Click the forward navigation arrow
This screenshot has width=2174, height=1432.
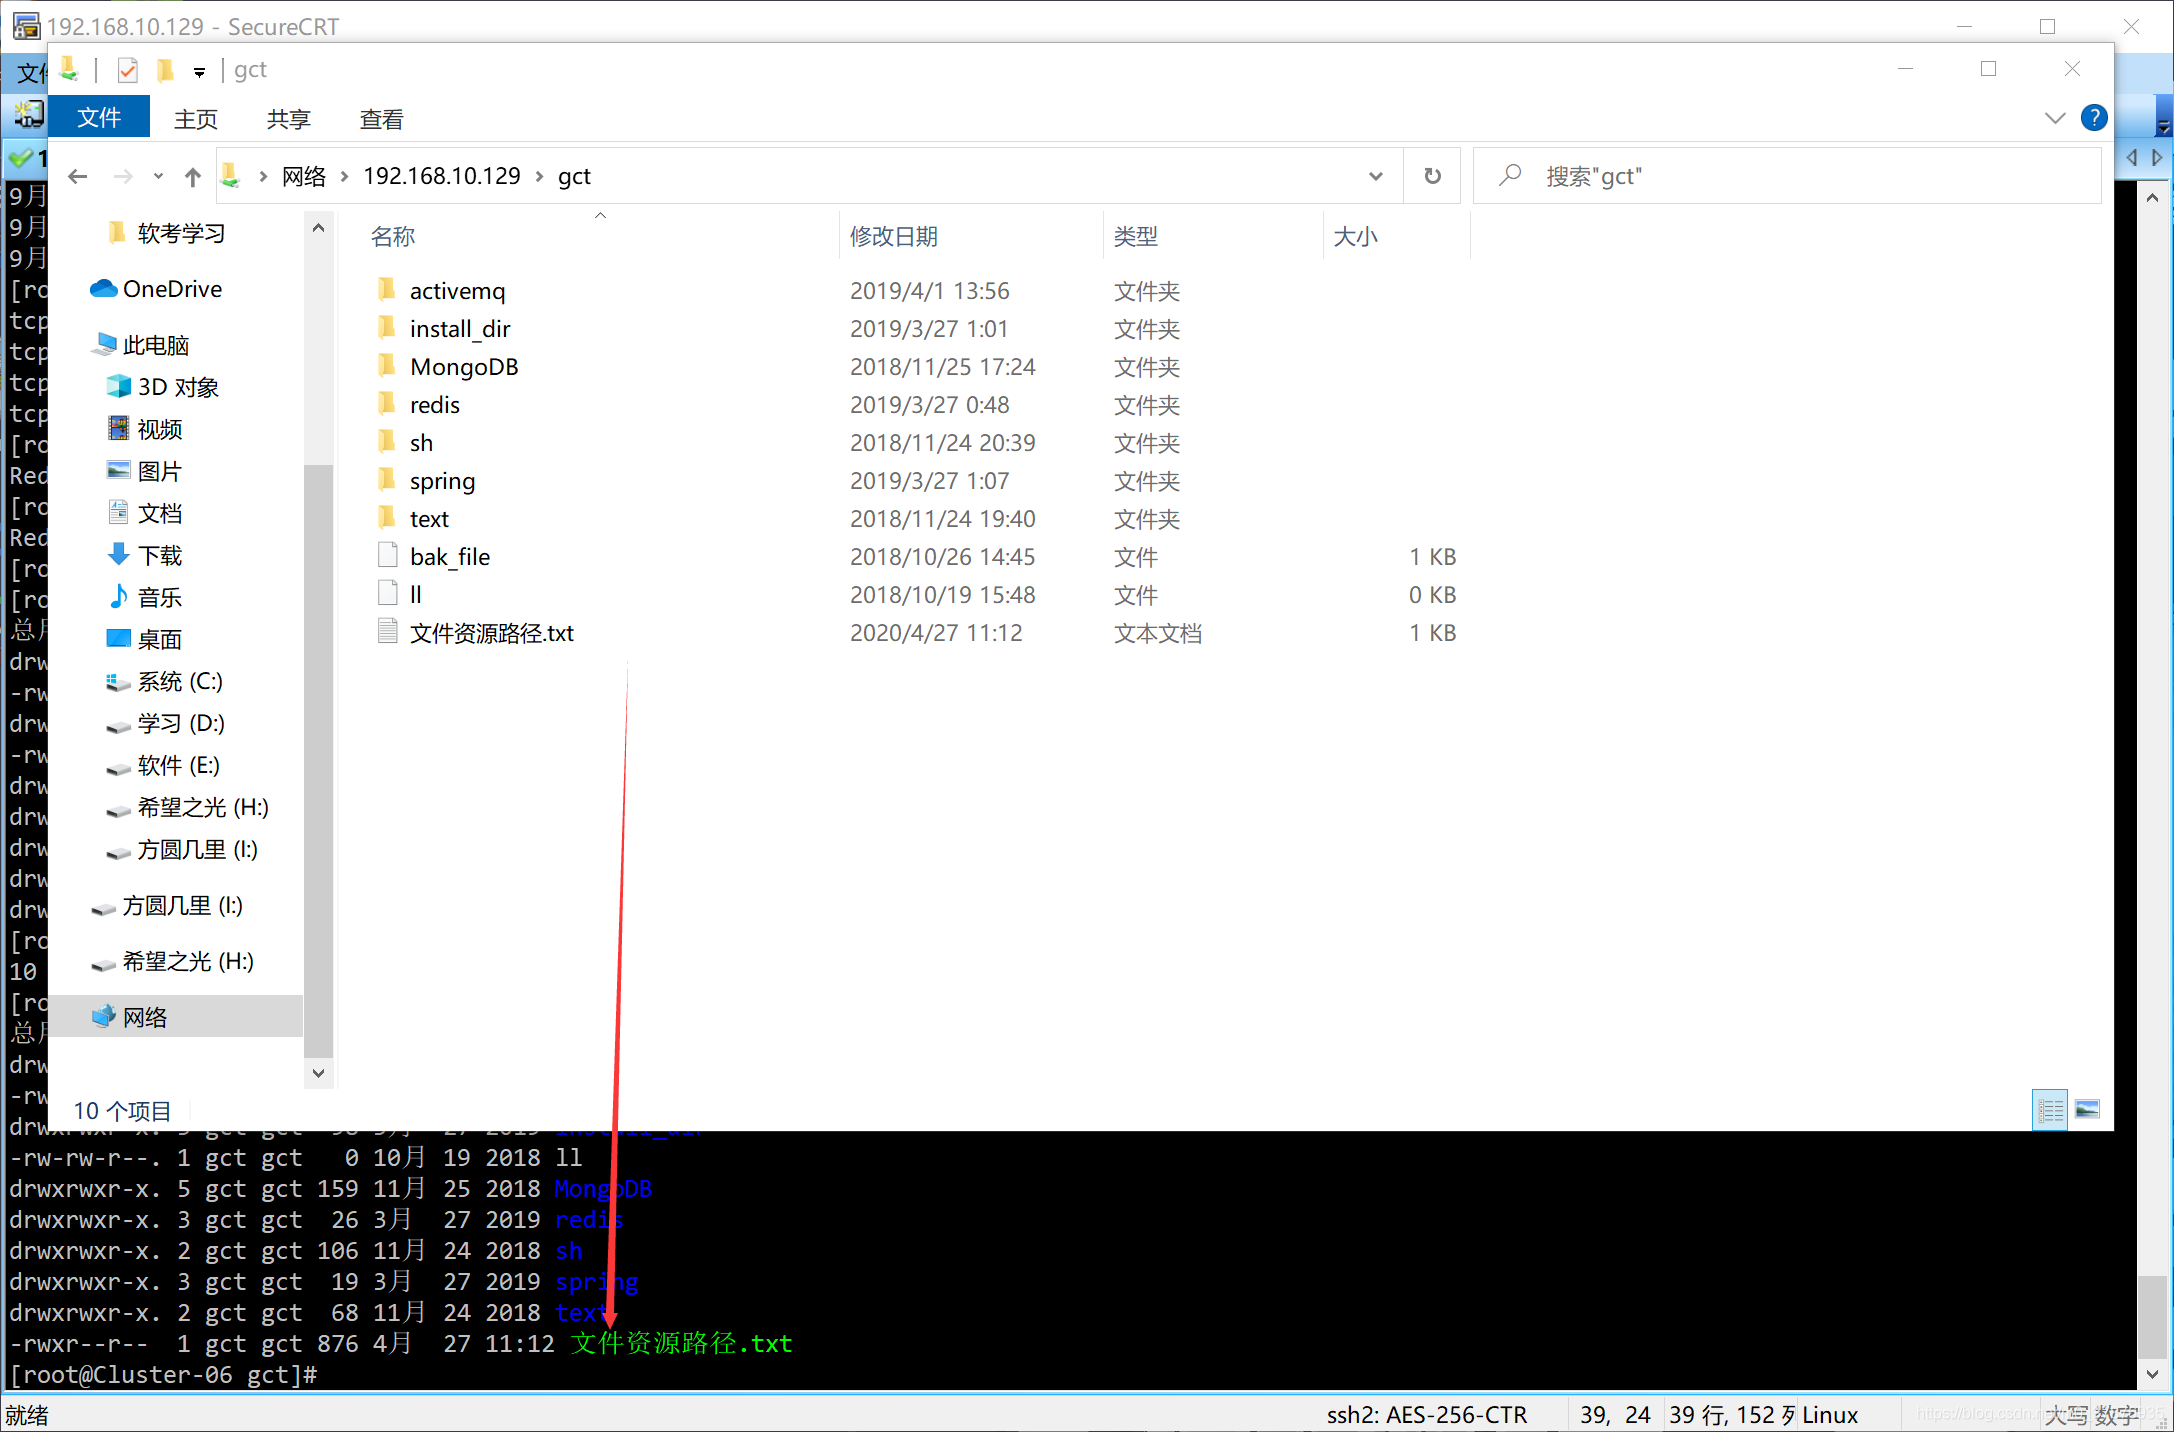tap(126, 177)
